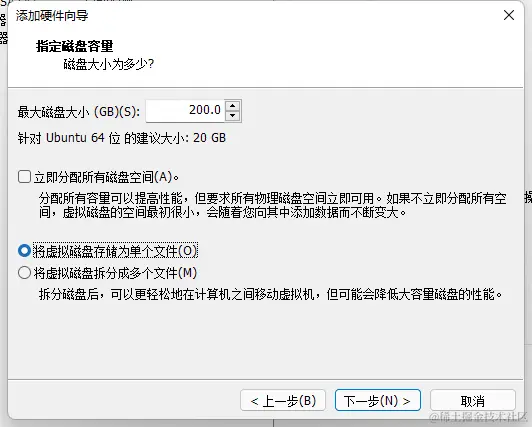Viewport: 532px width, 427px height.
Task: Cancel the wizard with the 取消 button
Action: coord(473,401)
